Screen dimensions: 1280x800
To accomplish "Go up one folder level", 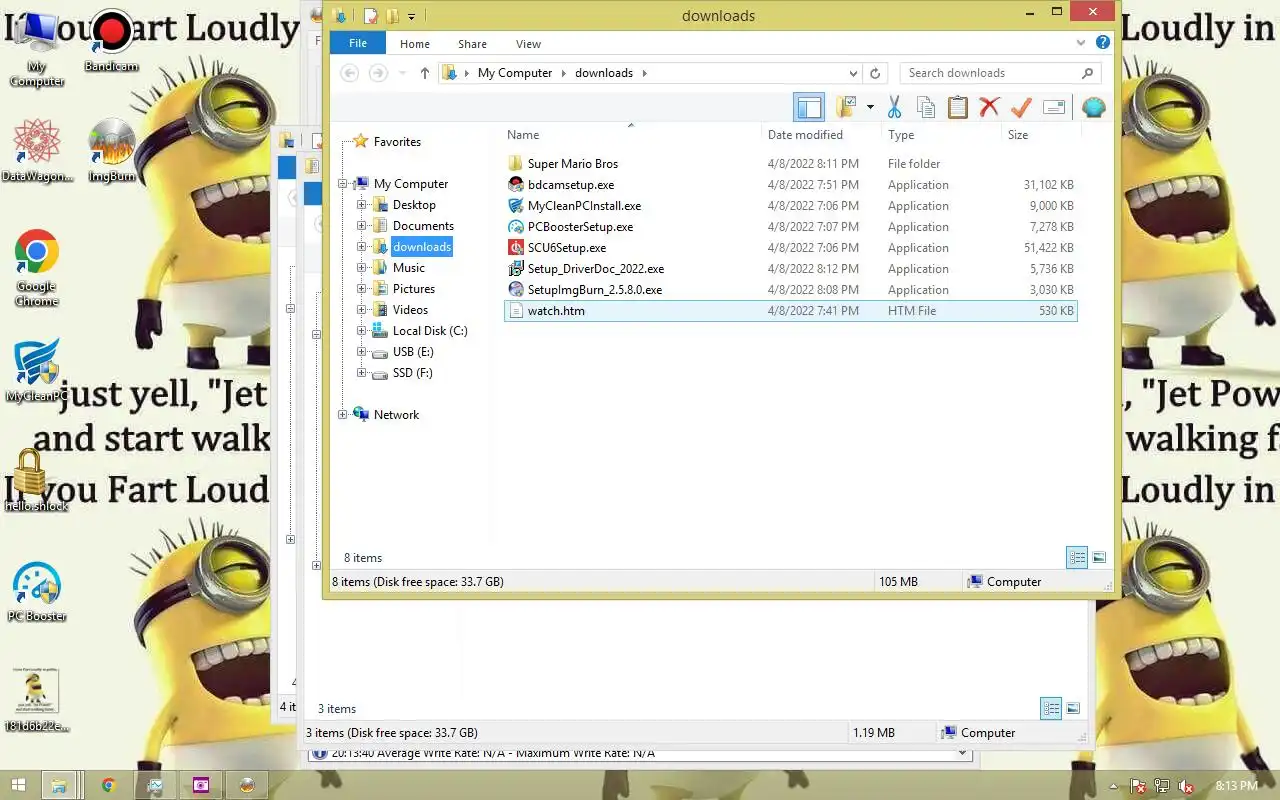I will (x=425, y=73).
